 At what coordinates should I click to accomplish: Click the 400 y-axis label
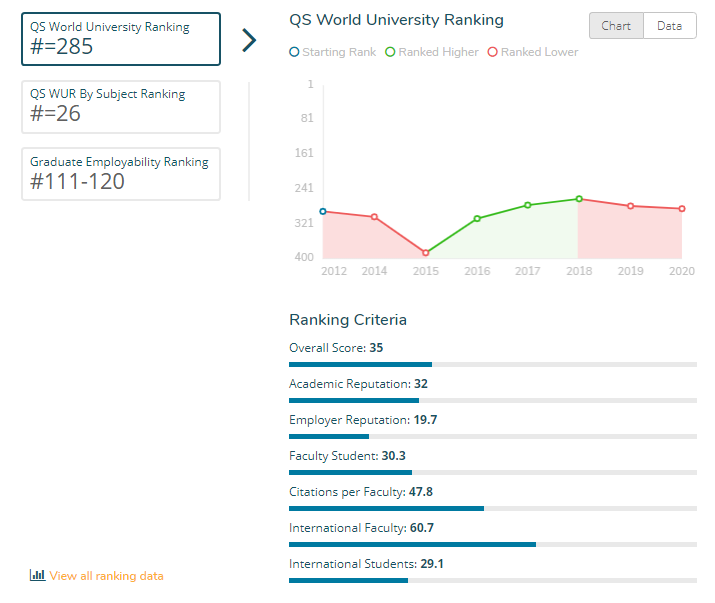point(304,257)
